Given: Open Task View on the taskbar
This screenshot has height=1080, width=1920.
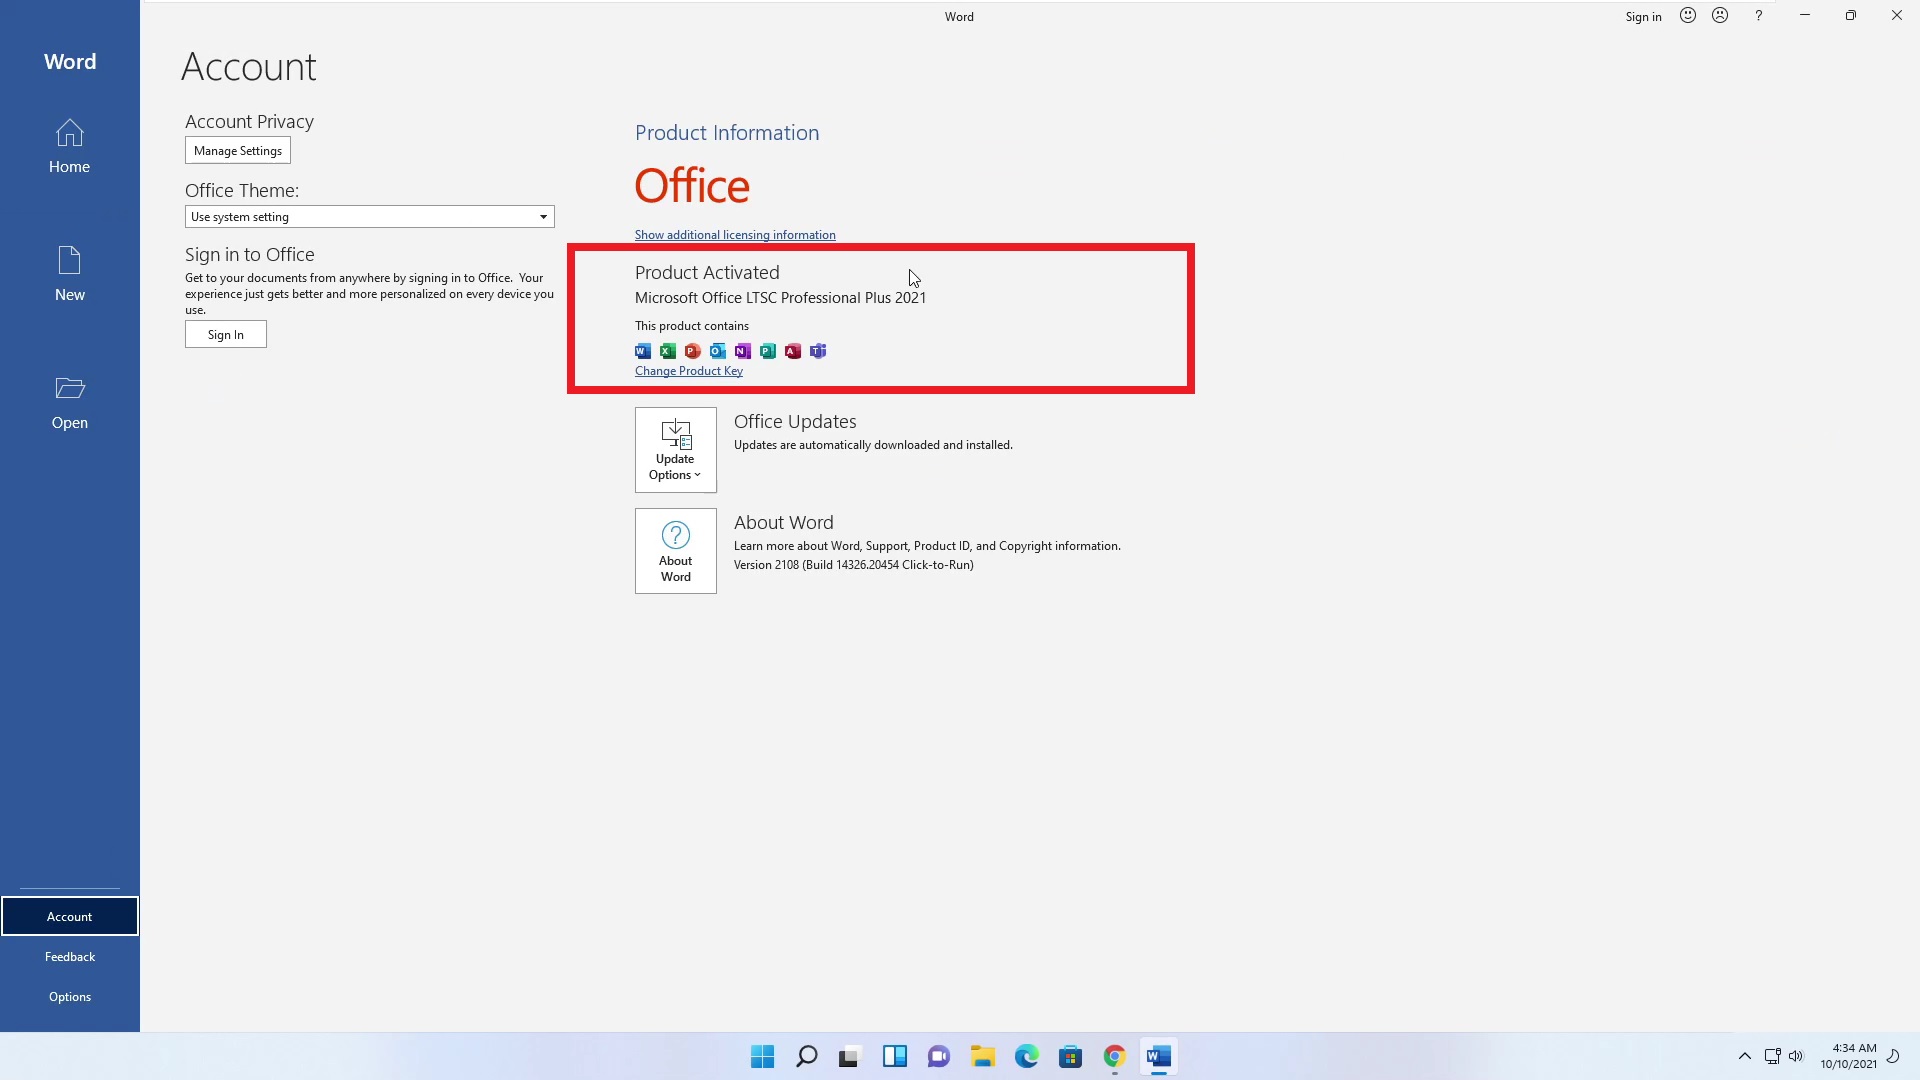Looking at the screenshot, I should tap(850, 1057).
